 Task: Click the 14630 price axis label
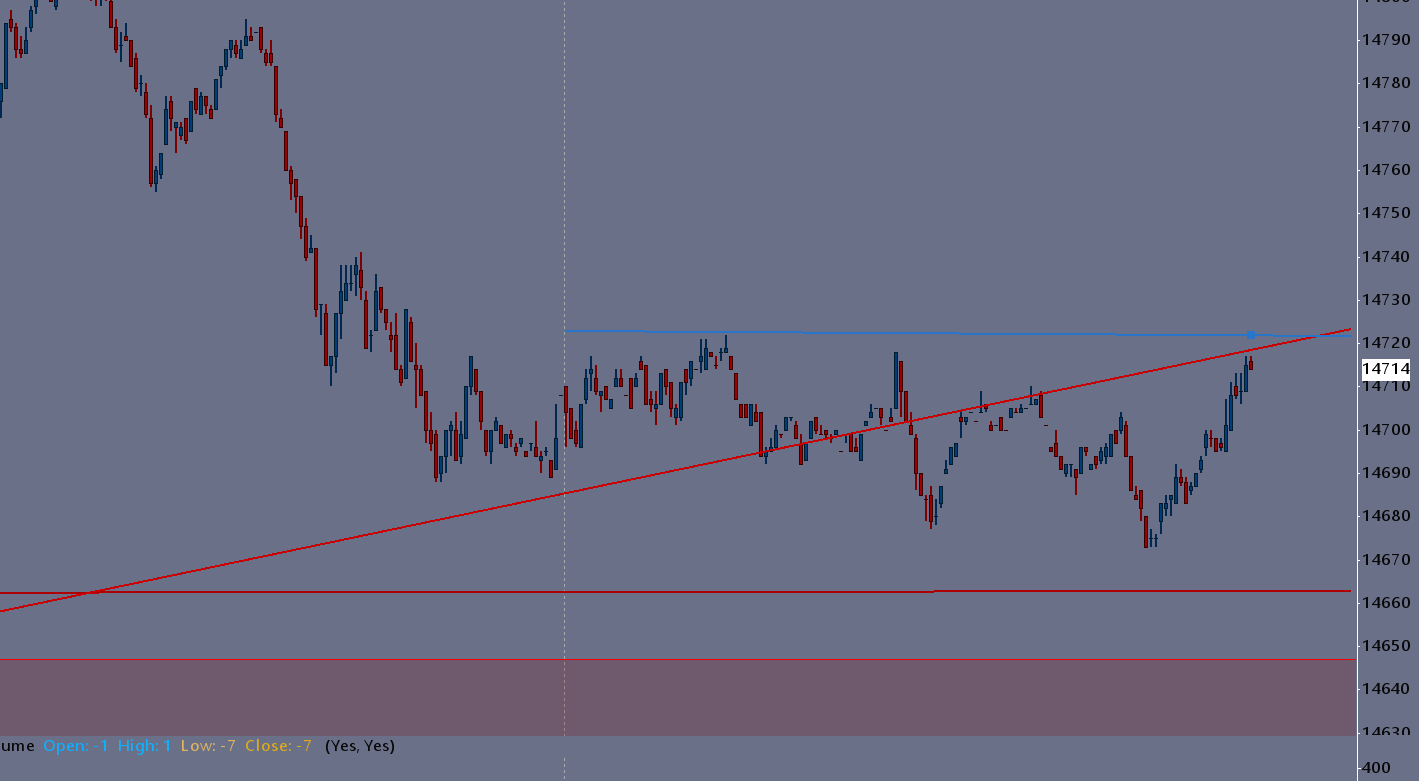point(1386,733)
